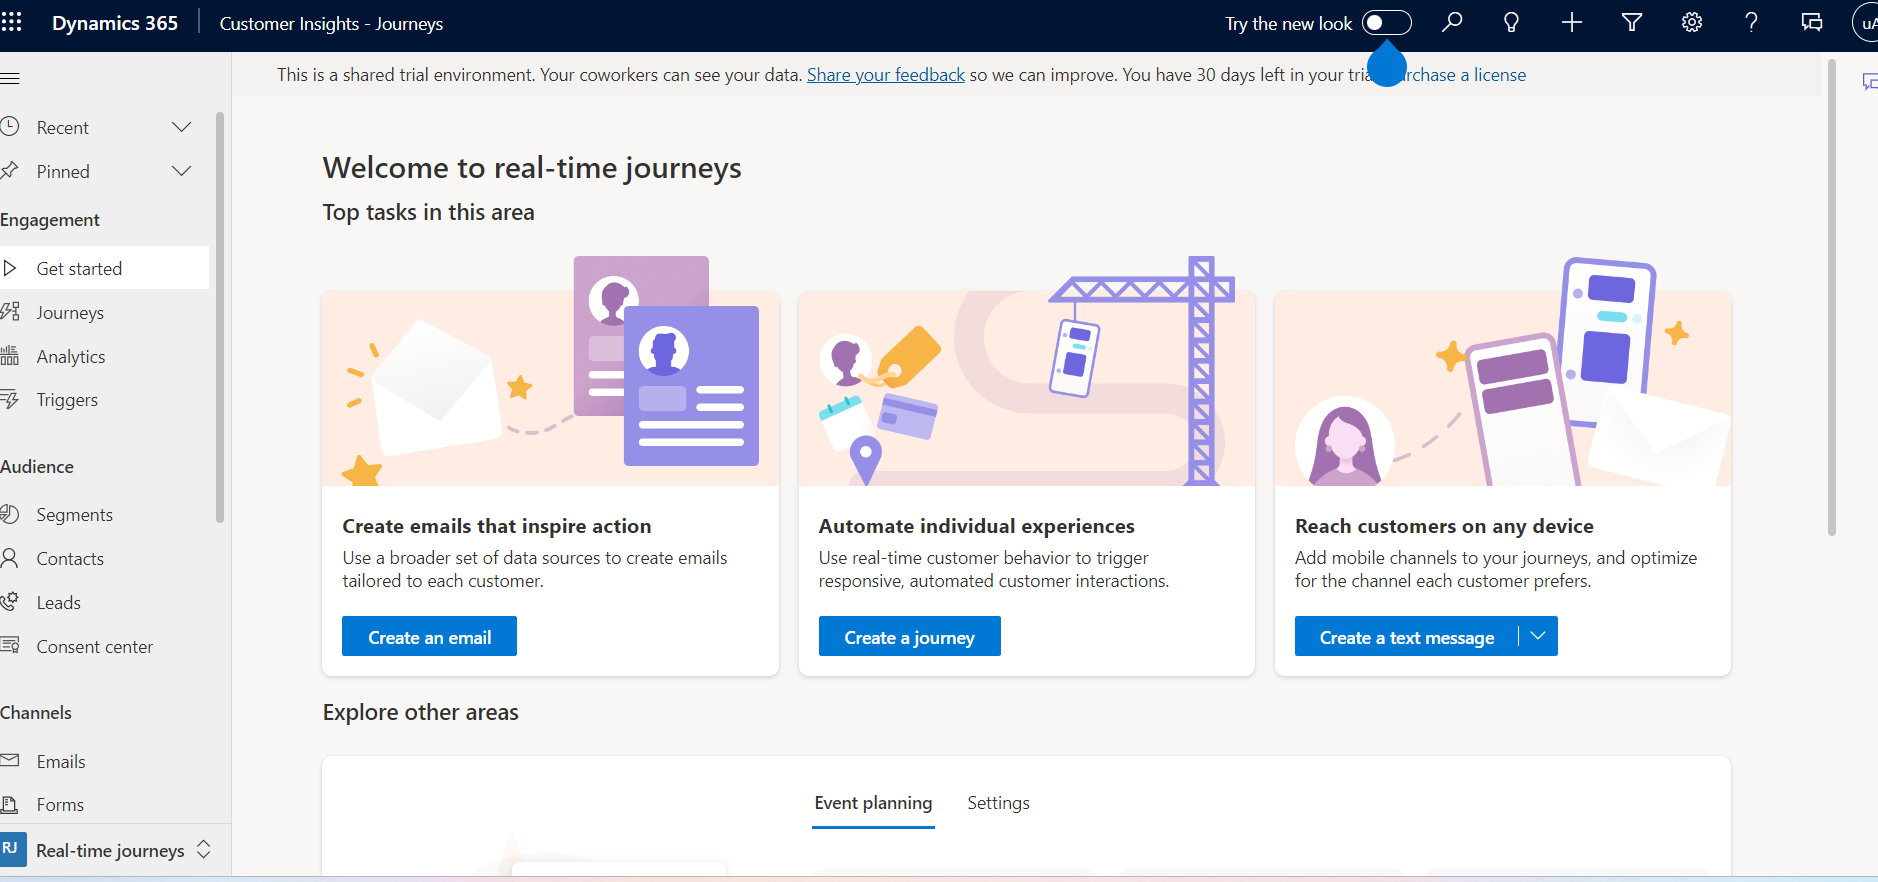Open the Real-time journeys area switcher
The width and height of the screenshot is (1878, 882).
(115, 850)
